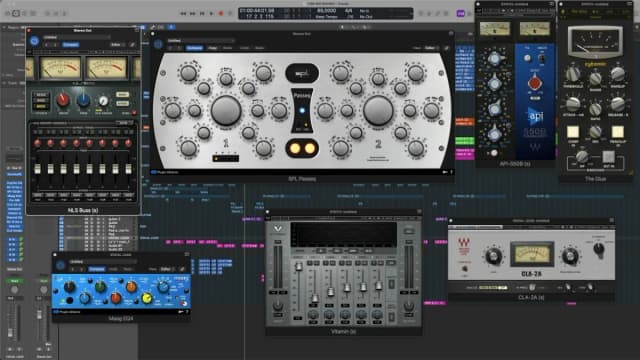The height and width of the screenshot is (360, 640).
Task: Click the green knob on the Maag EQ4
Action: pos(100,287)
